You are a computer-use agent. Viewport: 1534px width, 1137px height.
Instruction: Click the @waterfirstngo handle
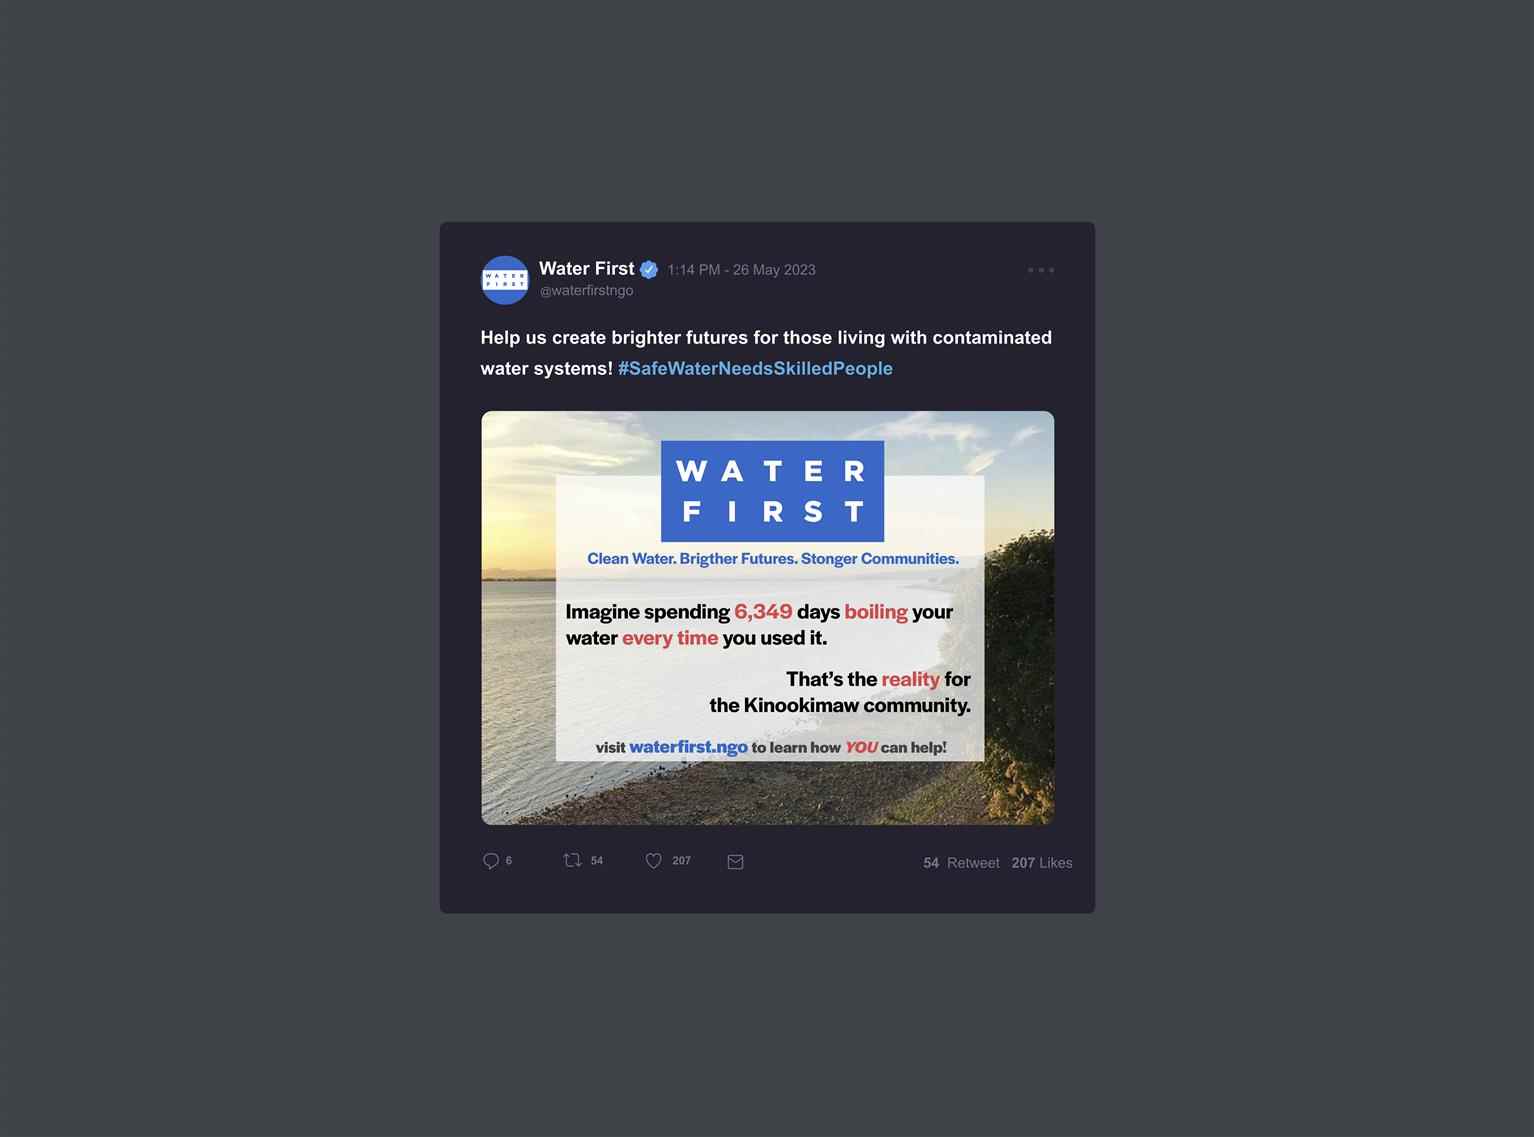587,290
